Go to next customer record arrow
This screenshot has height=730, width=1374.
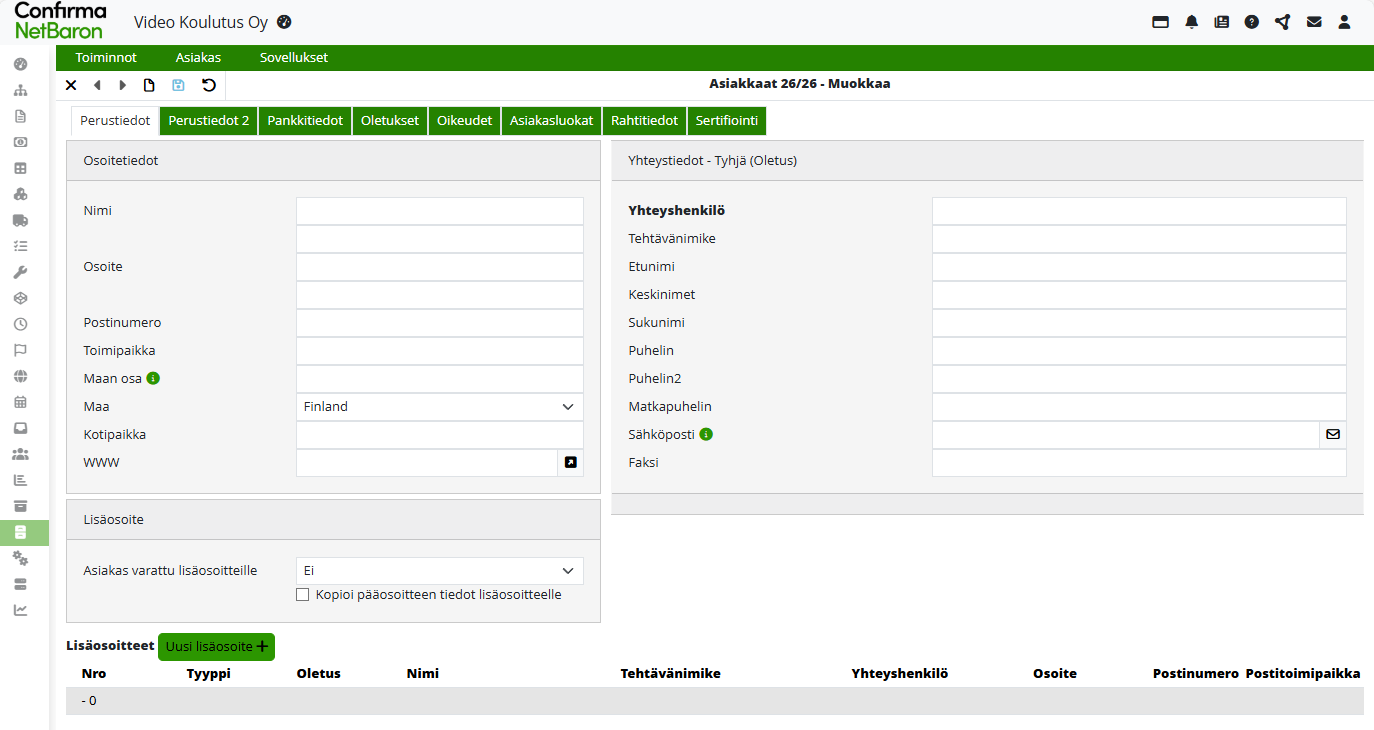(x=123, y=85)
